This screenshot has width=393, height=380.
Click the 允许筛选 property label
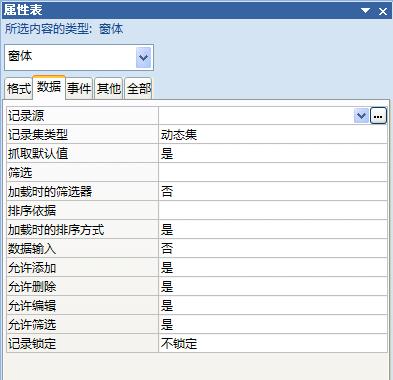[32, 325]
